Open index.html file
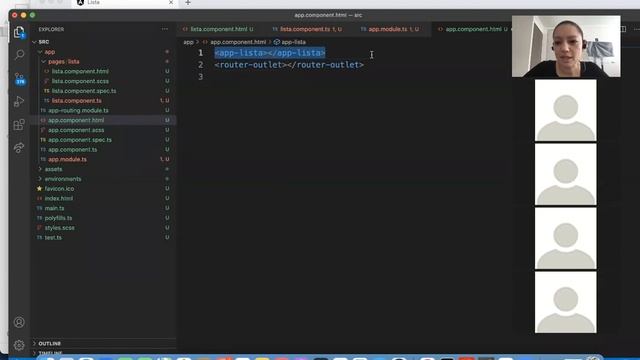The height and width of the screenshot is (360, 640). (x=59, y=199)
